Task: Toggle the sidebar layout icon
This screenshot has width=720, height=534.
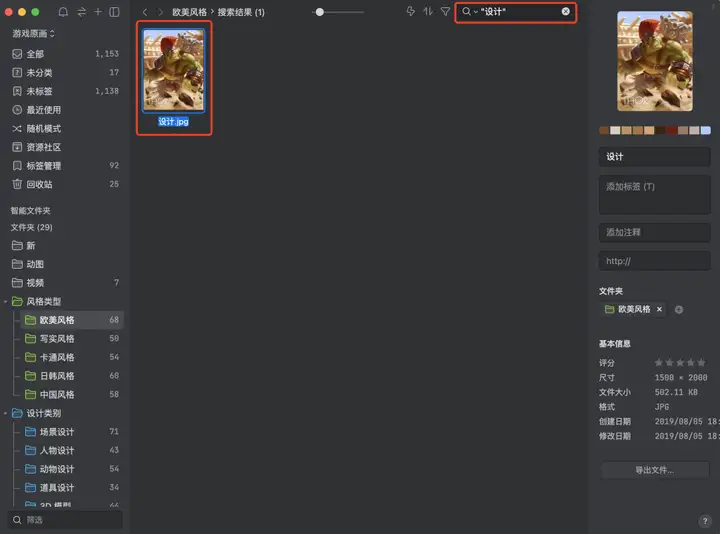Action: (114, 12)
